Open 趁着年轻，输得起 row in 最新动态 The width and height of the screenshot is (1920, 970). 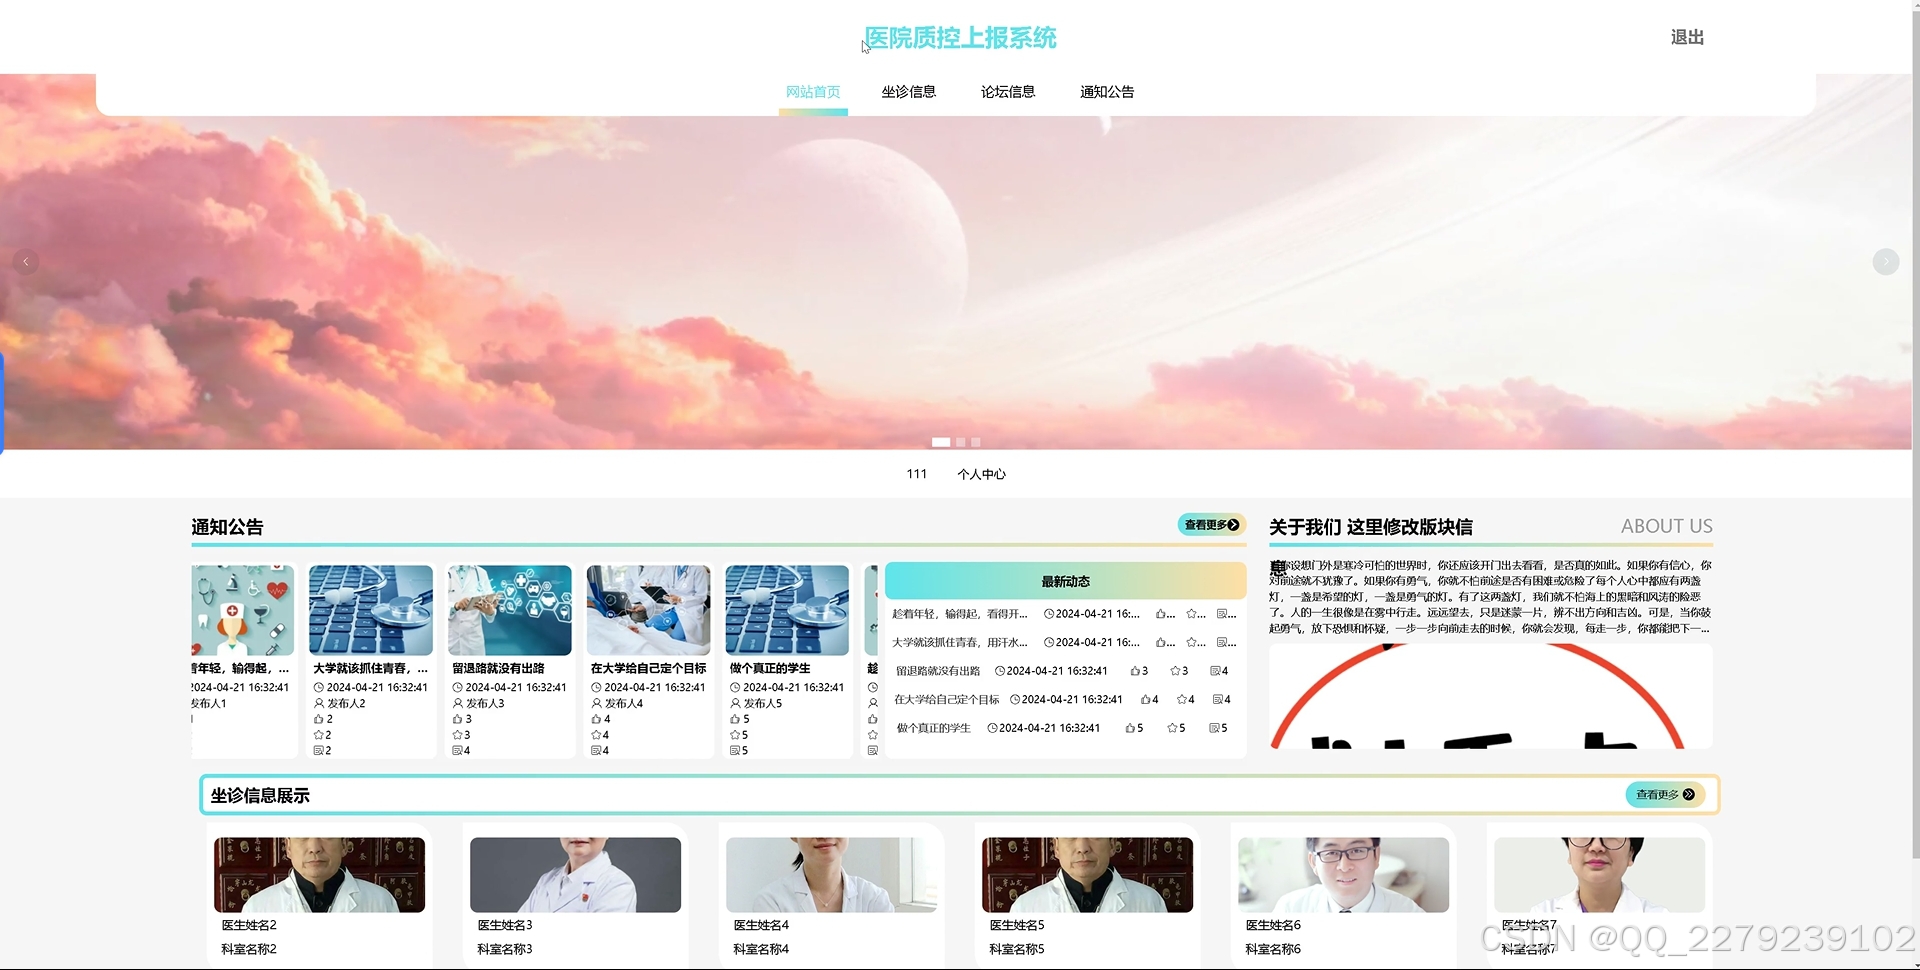tap(1066, 614)
